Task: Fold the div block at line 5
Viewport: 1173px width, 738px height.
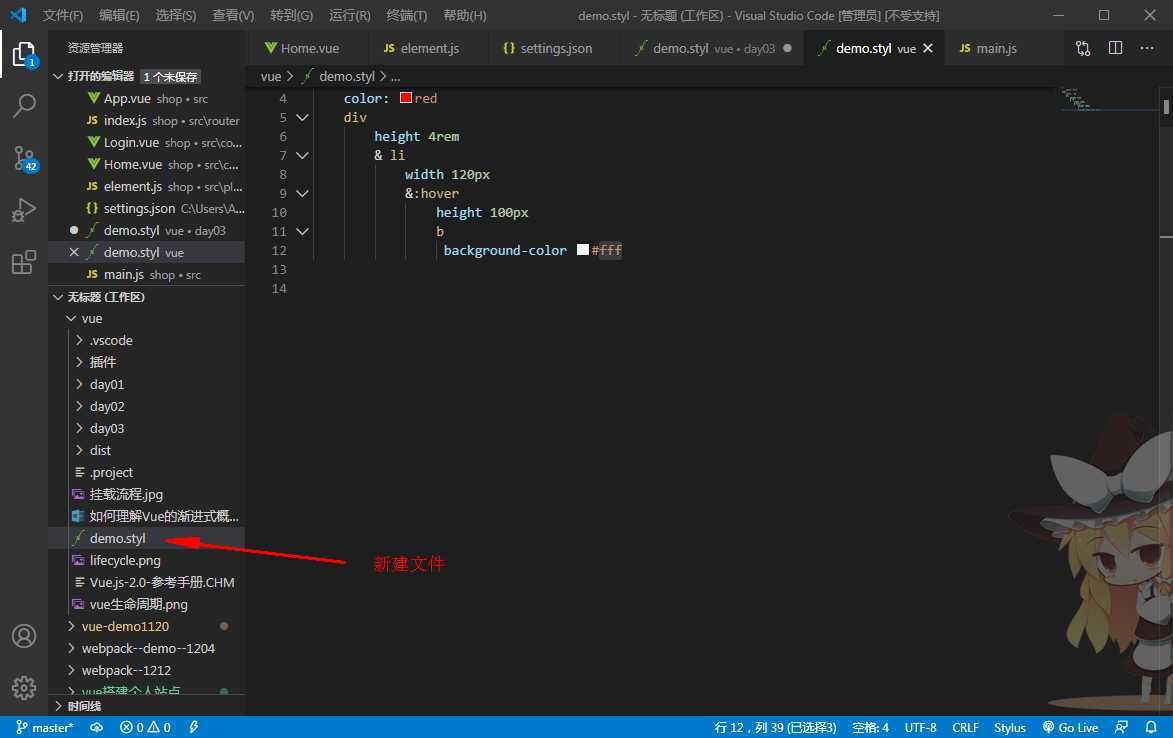Action: (302, 117)
